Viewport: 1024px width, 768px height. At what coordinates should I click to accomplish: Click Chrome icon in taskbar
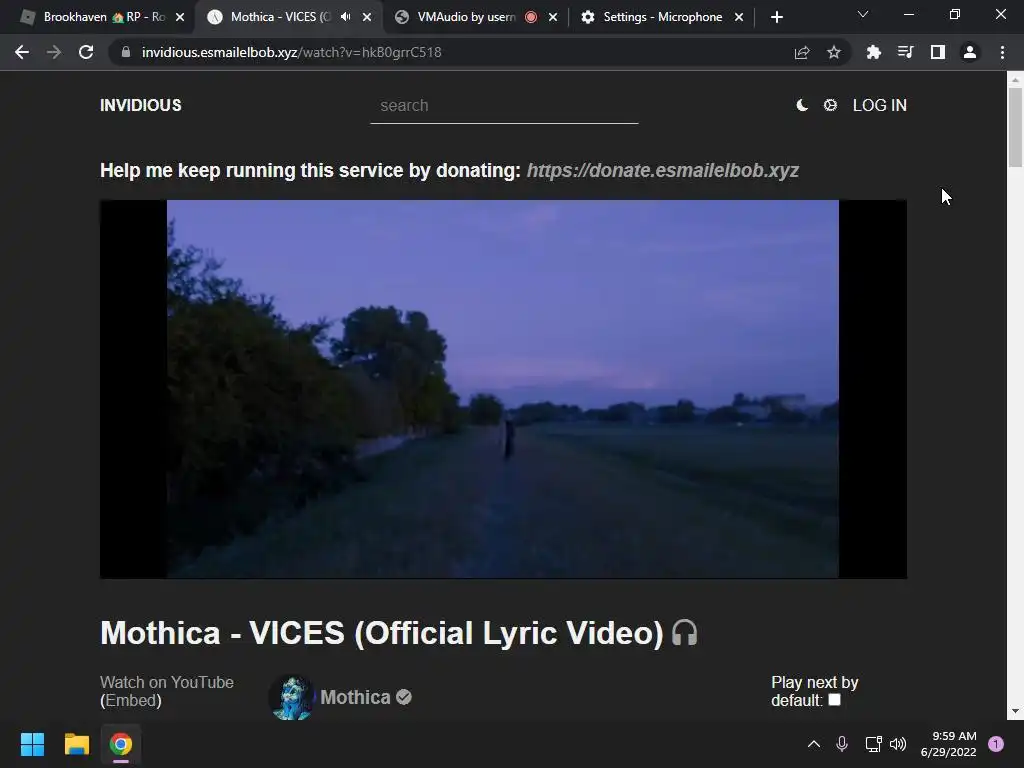121,744
